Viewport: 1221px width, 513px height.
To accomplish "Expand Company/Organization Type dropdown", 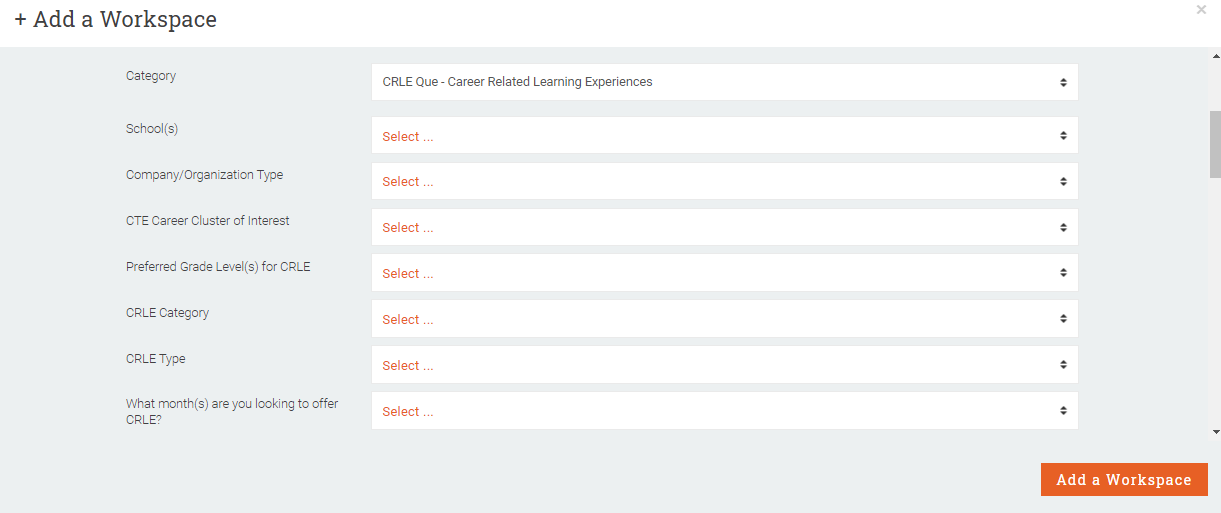I will [x=724, y=182].
